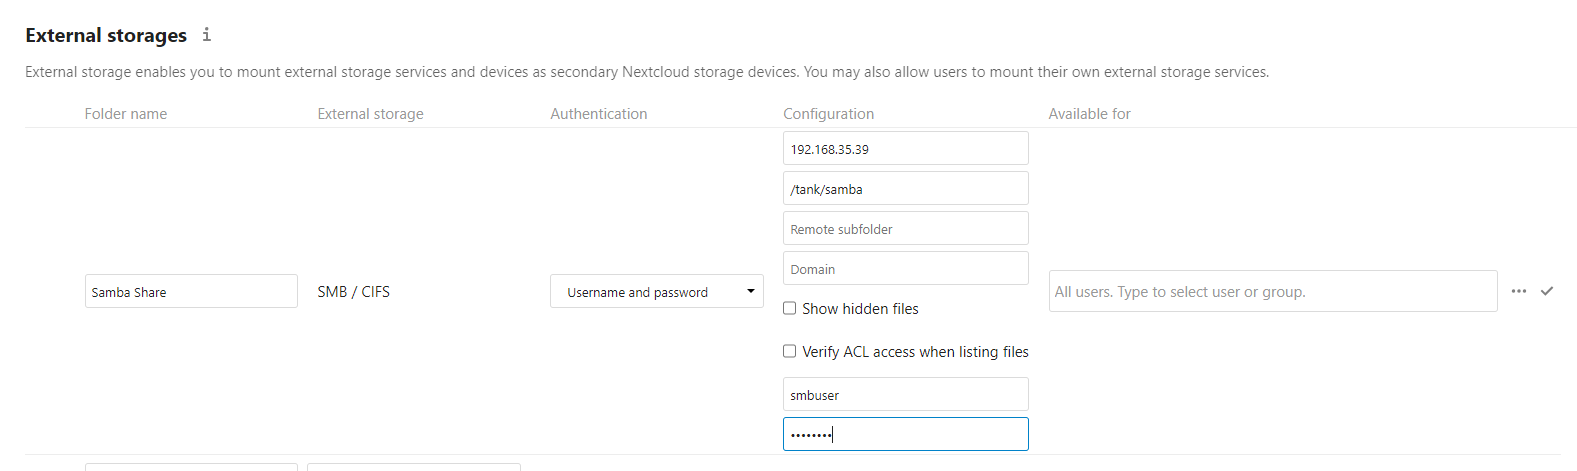Focus the smbuser username field
This screenshot has height=471, width=1577.
[x=905, y=394]
